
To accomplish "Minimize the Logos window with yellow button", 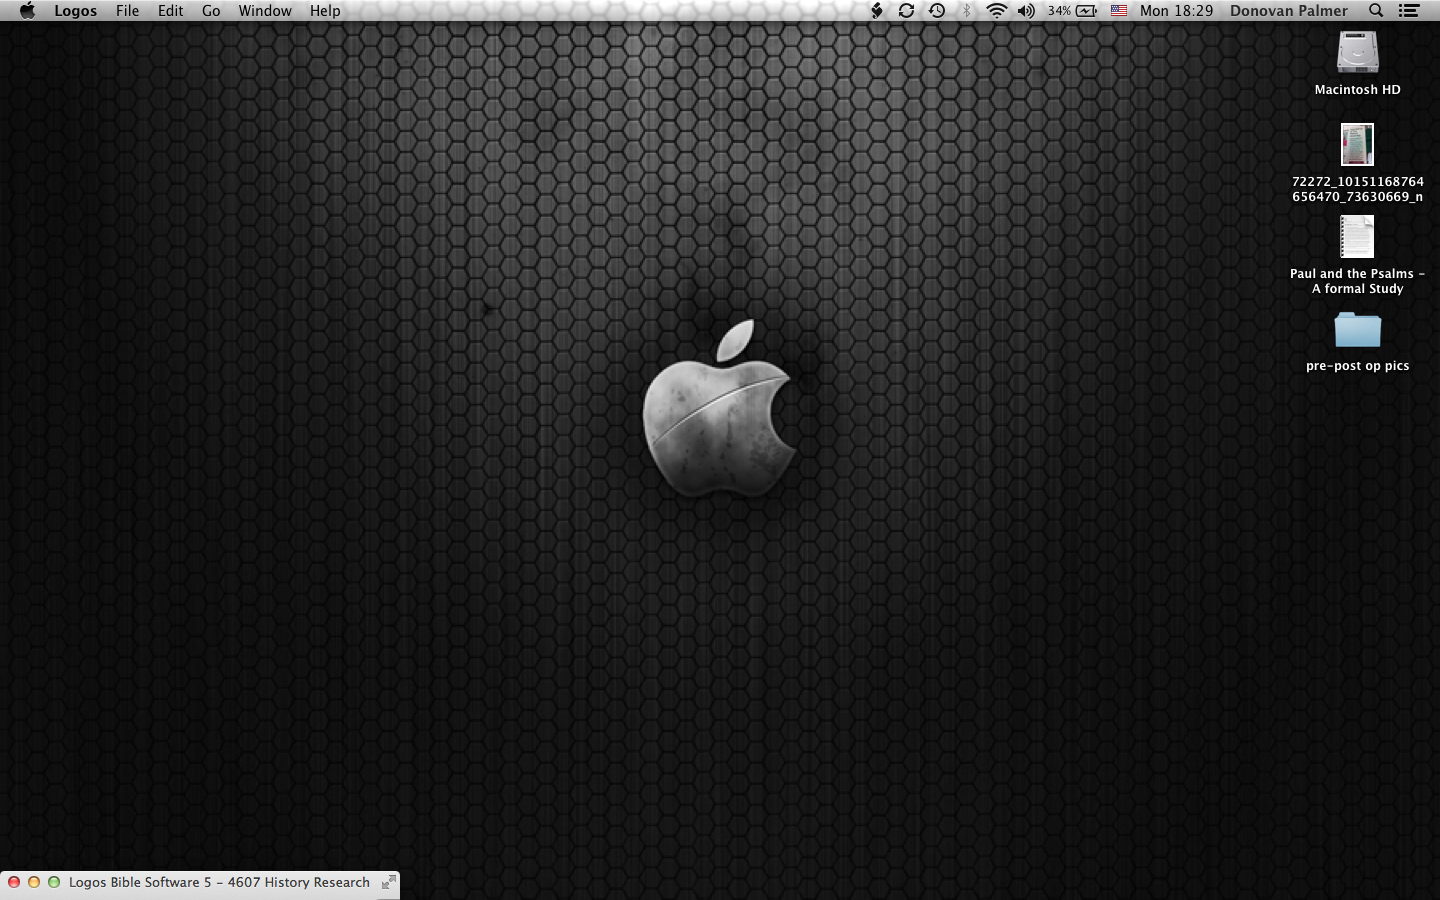I will 34,882.
